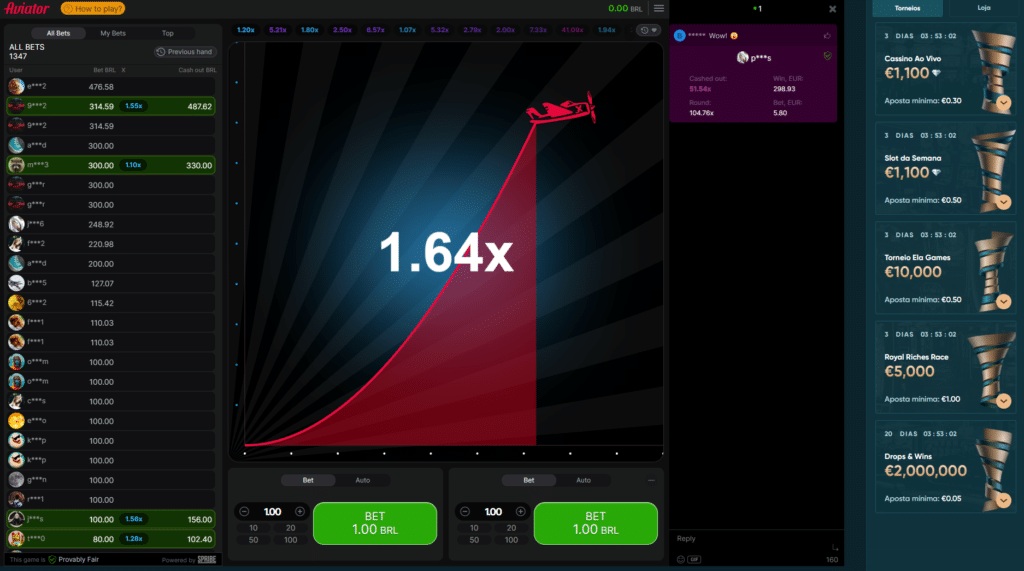Viewport: 1024px width, 571px height.
Task: Click p***s avatar in the chat card
Action: [743, 57]
